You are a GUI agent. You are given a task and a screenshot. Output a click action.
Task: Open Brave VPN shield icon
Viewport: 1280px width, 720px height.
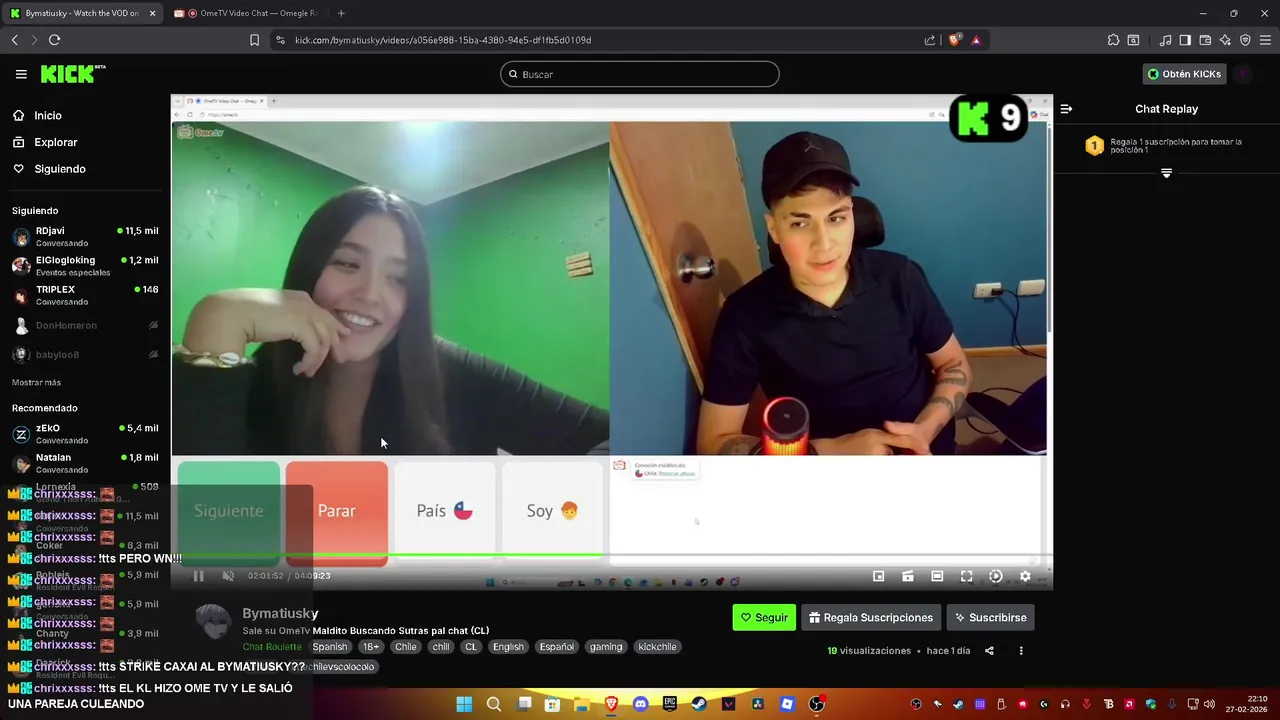click(1245, 40)
